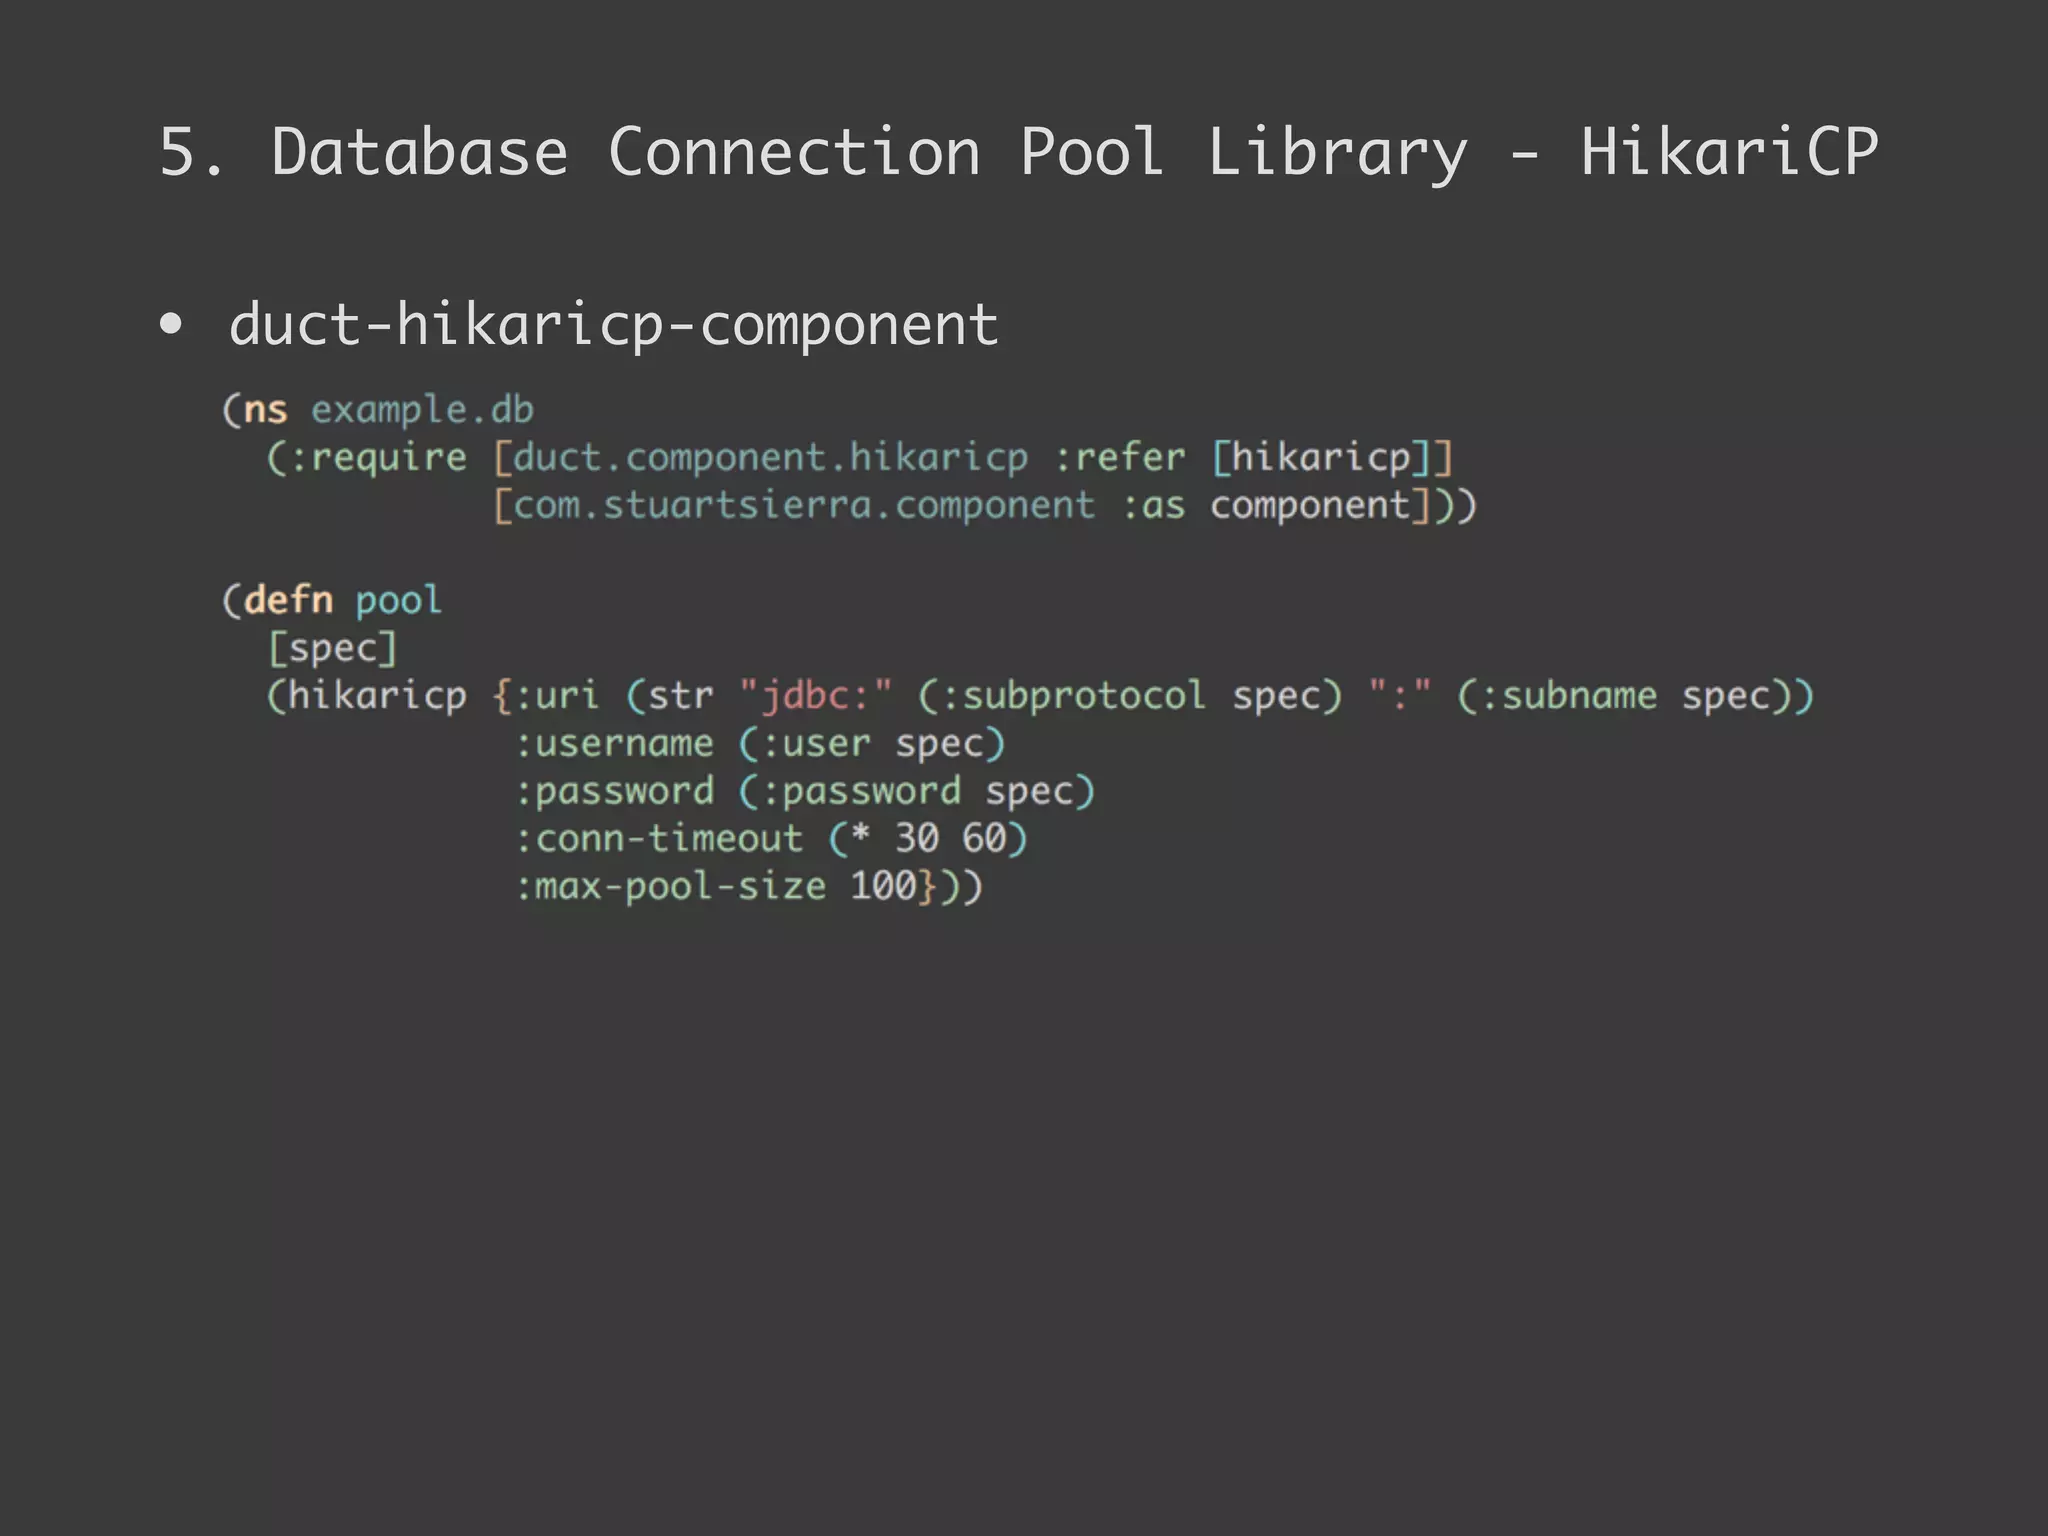
Task: Click the :require keyword in the ns form
Action: pos(378,458)
